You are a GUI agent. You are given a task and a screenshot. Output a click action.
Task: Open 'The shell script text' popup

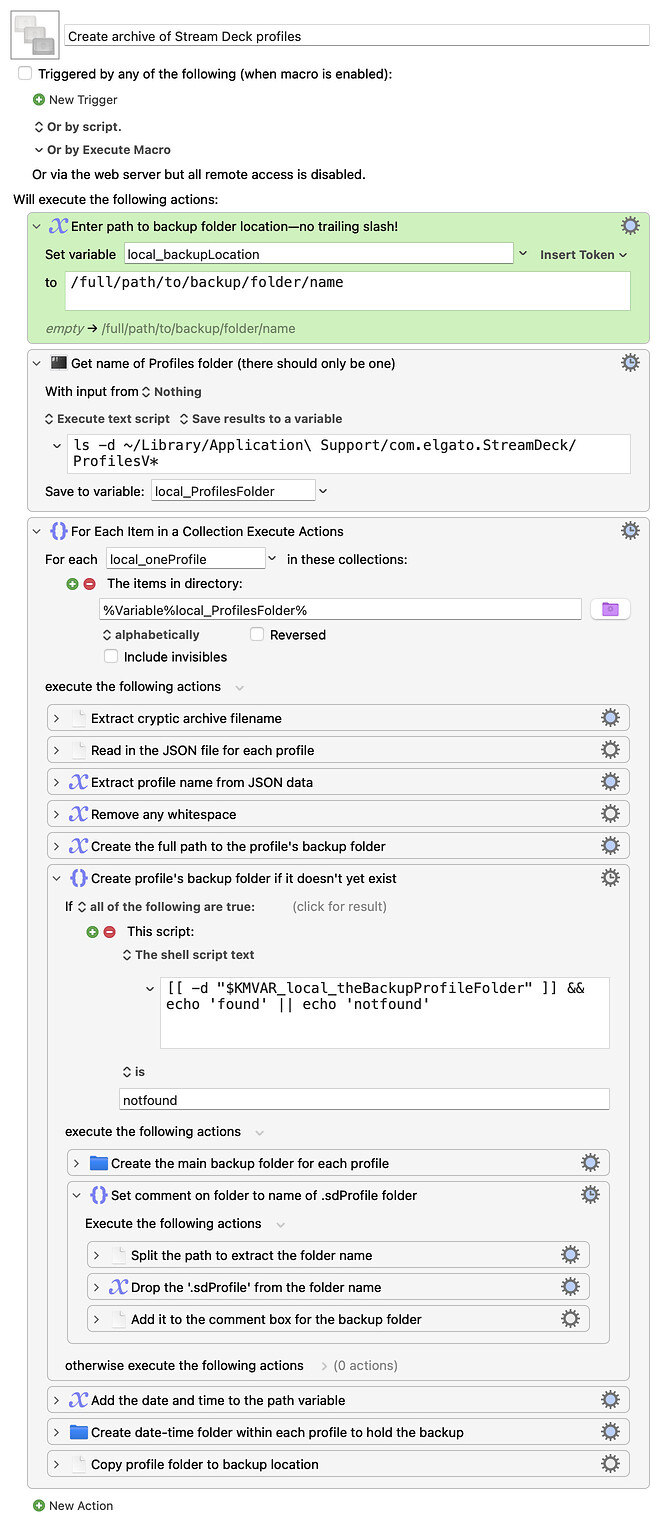point(188,955)
